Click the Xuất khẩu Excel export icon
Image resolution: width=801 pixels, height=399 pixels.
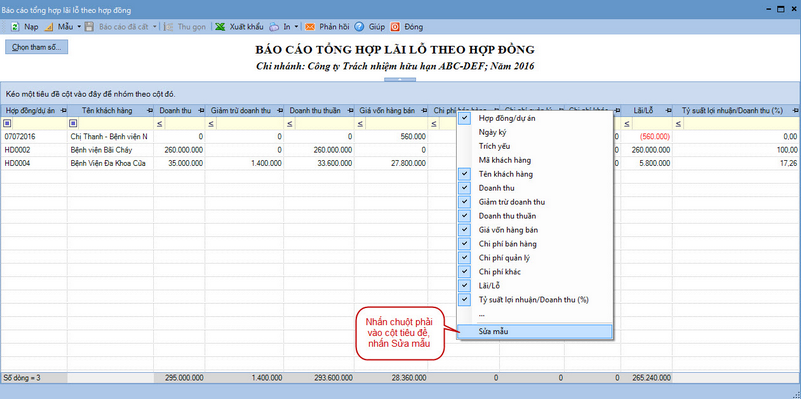(220, 27)
